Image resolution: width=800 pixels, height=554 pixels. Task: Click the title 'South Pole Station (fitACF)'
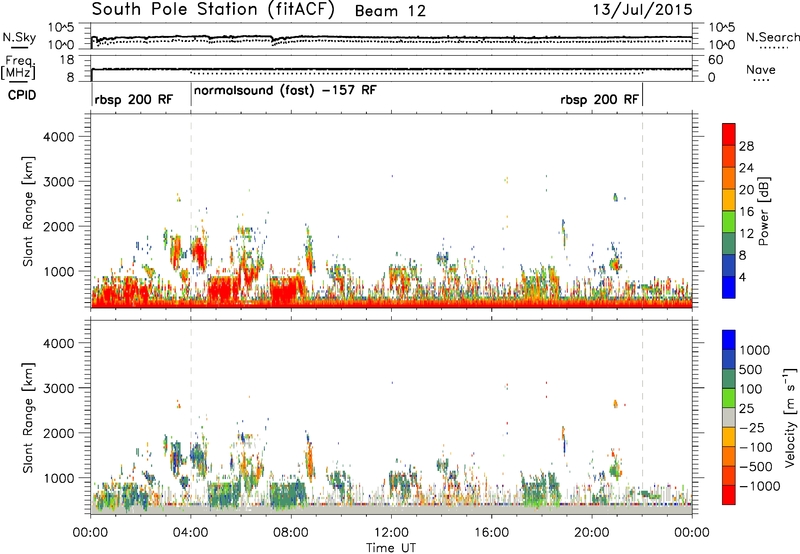point(213,9)
